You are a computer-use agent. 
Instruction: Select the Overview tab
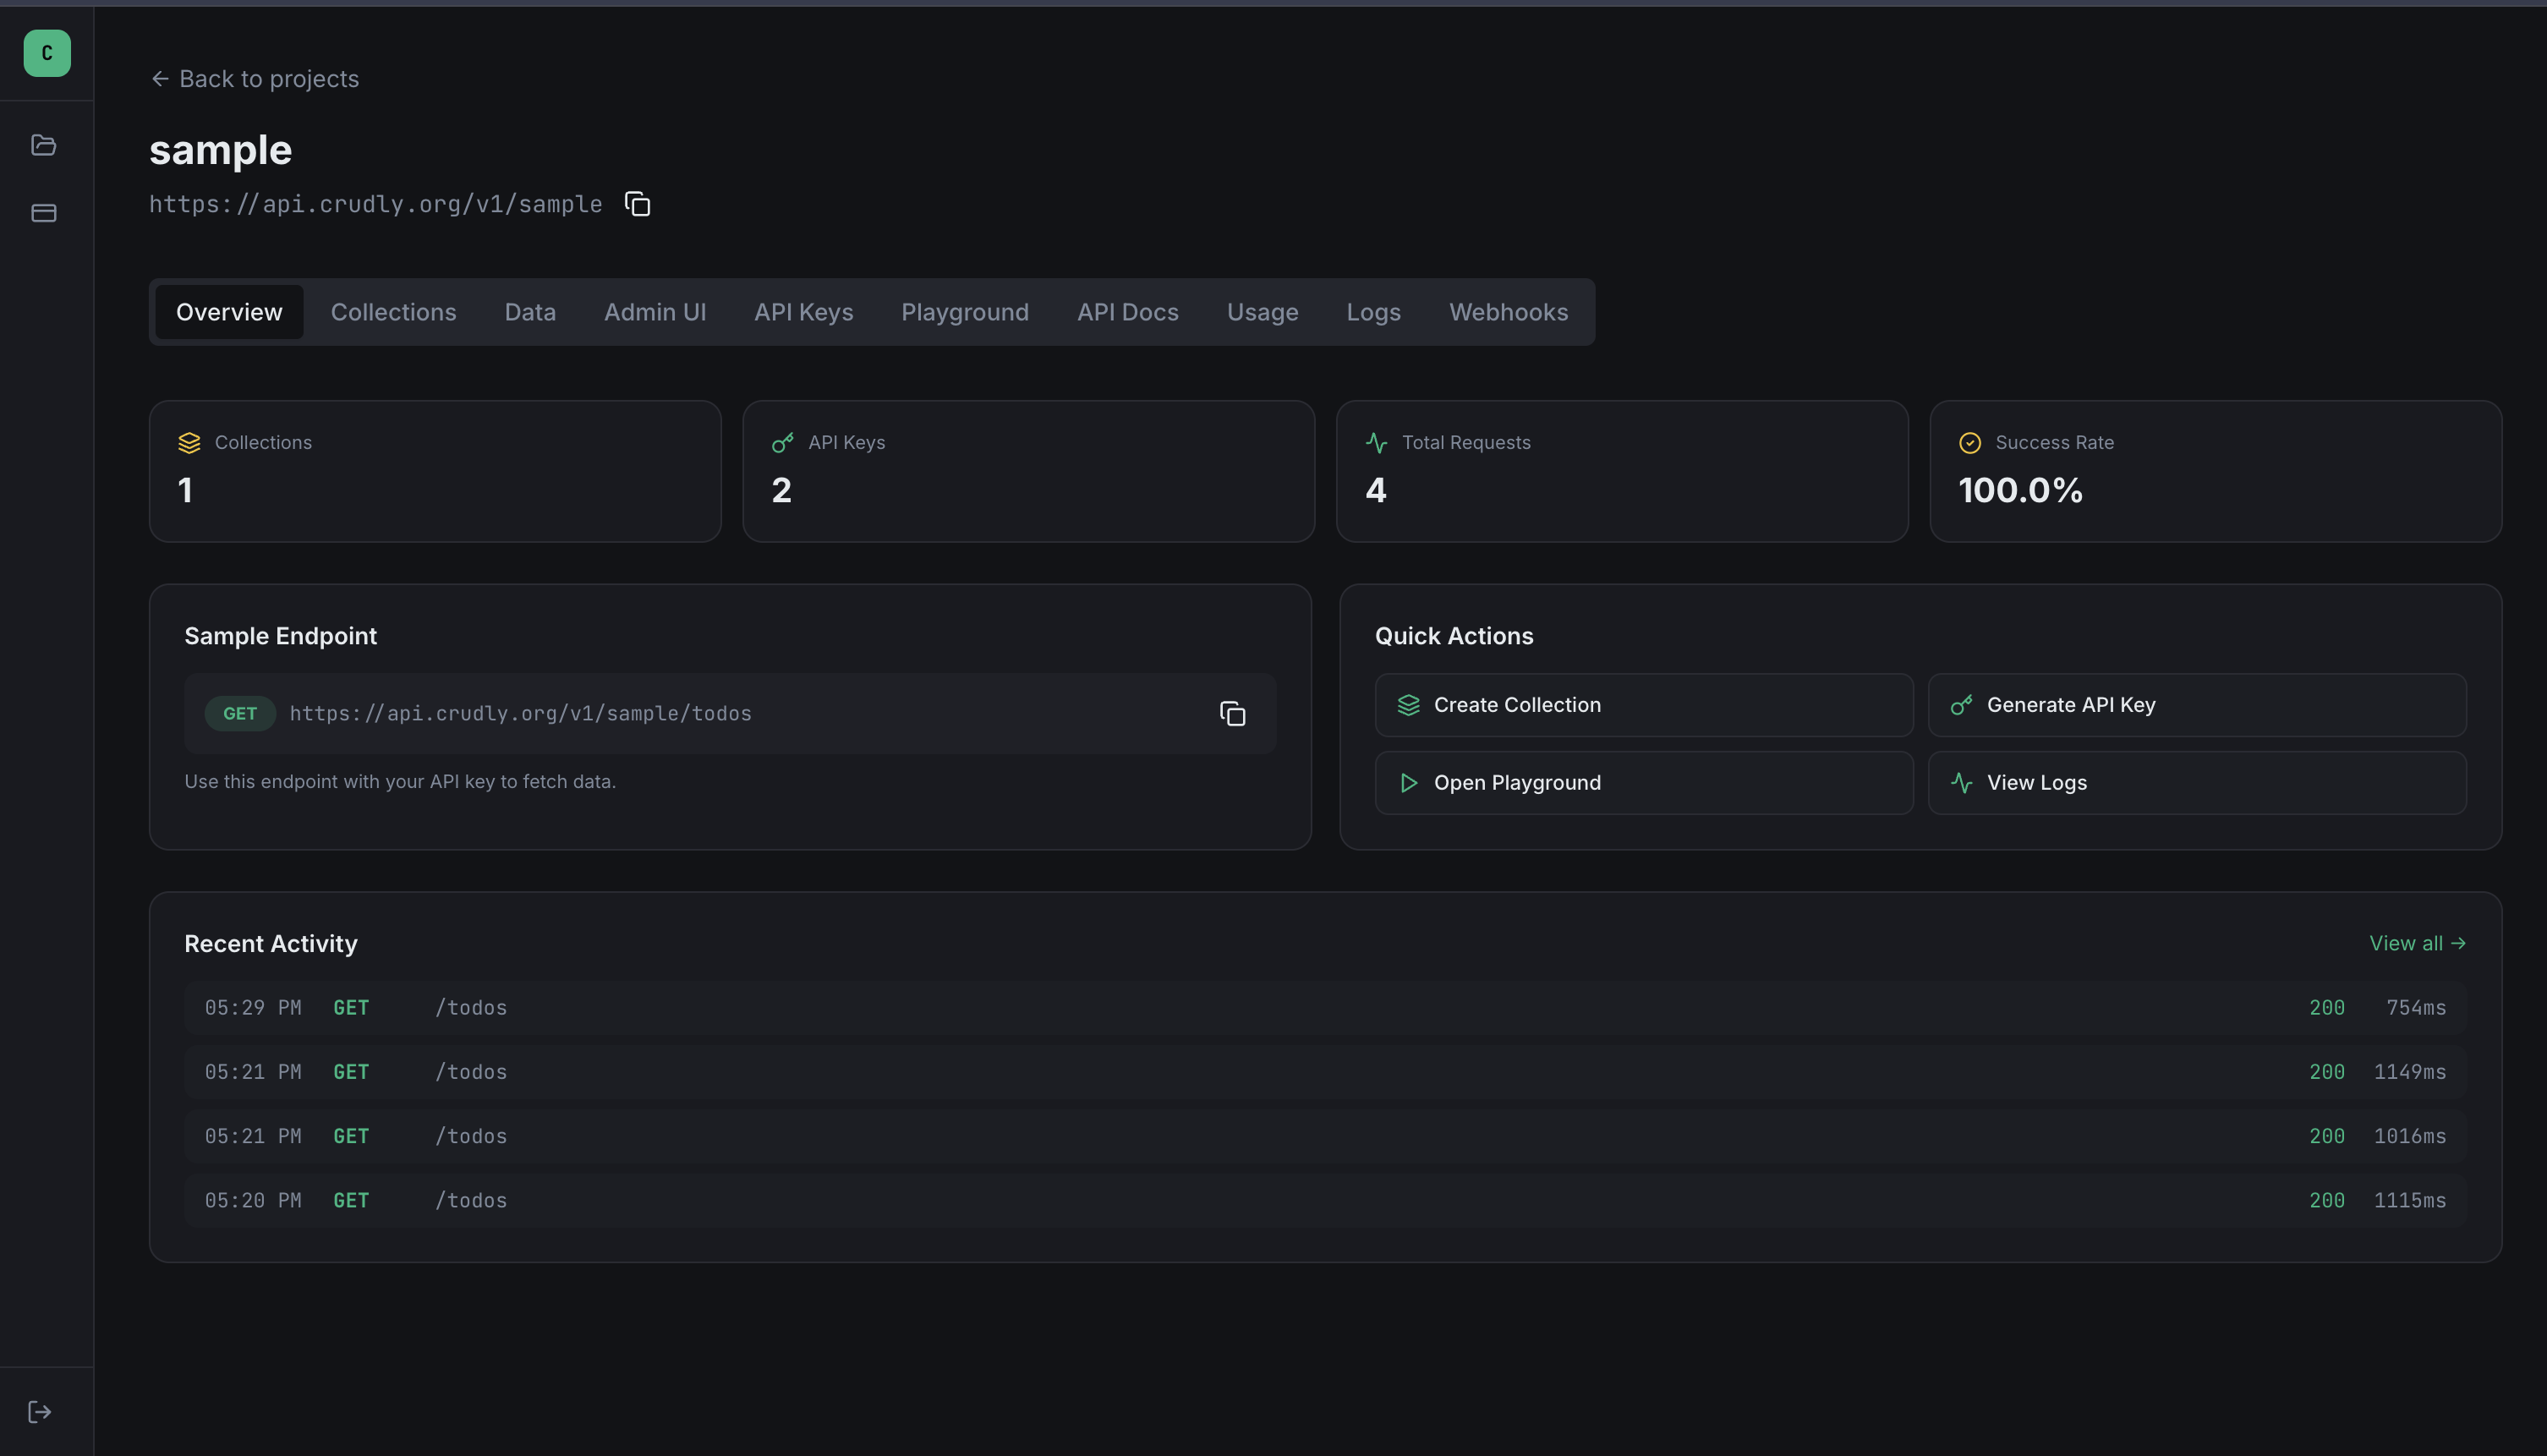coord(229,312)
